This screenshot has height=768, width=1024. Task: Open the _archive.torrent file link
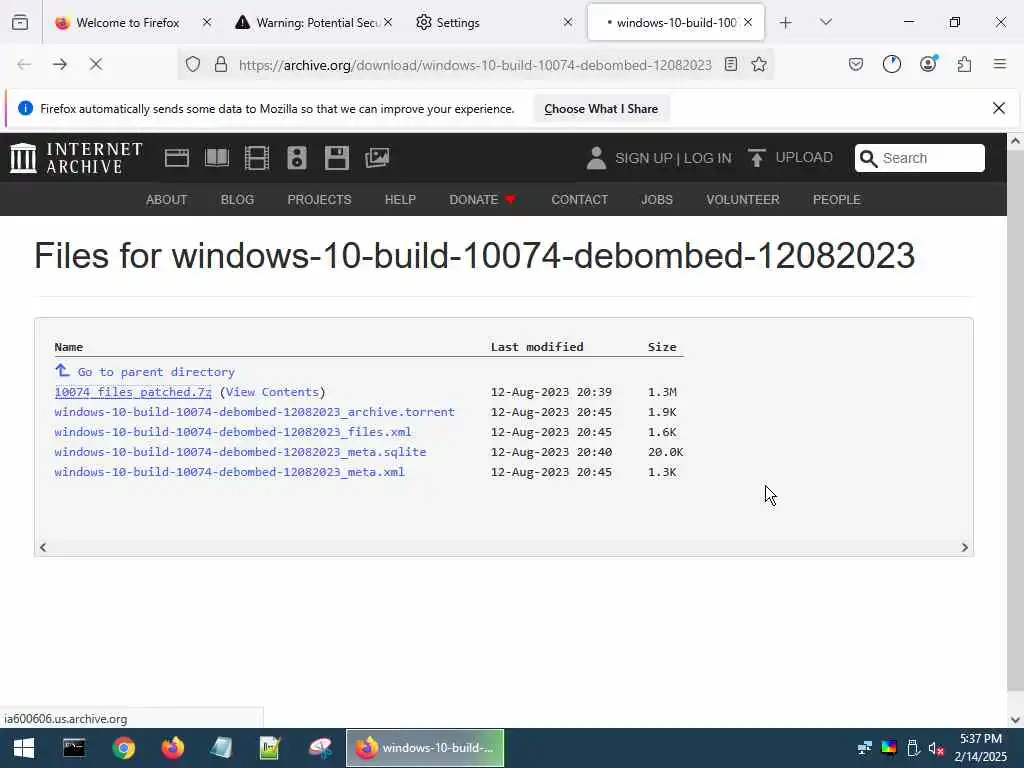(x=255, y=412)
